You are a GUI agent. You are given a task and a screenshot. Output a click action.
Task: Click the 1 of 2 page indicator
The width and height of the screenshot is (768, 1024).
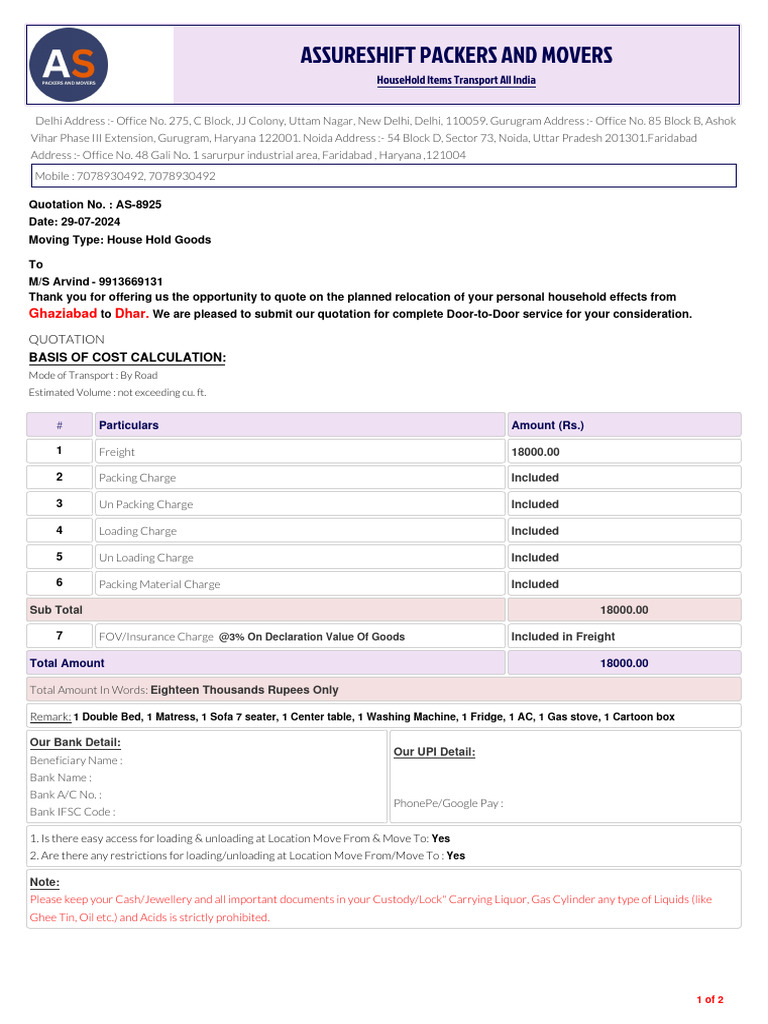click(x=710, y=999)
